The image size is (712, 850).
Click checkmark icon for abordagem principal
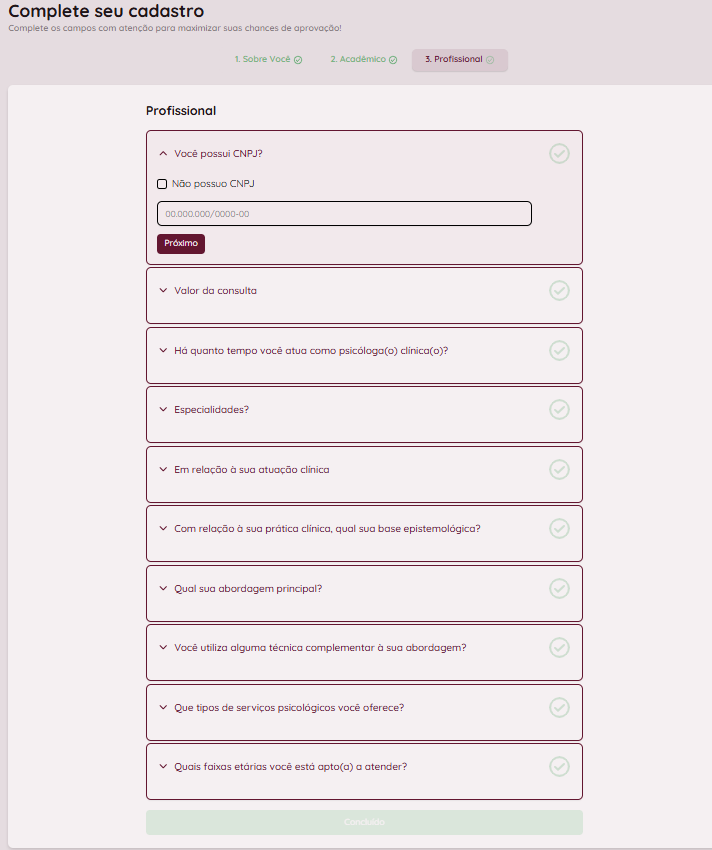click(x=559, y=588)
